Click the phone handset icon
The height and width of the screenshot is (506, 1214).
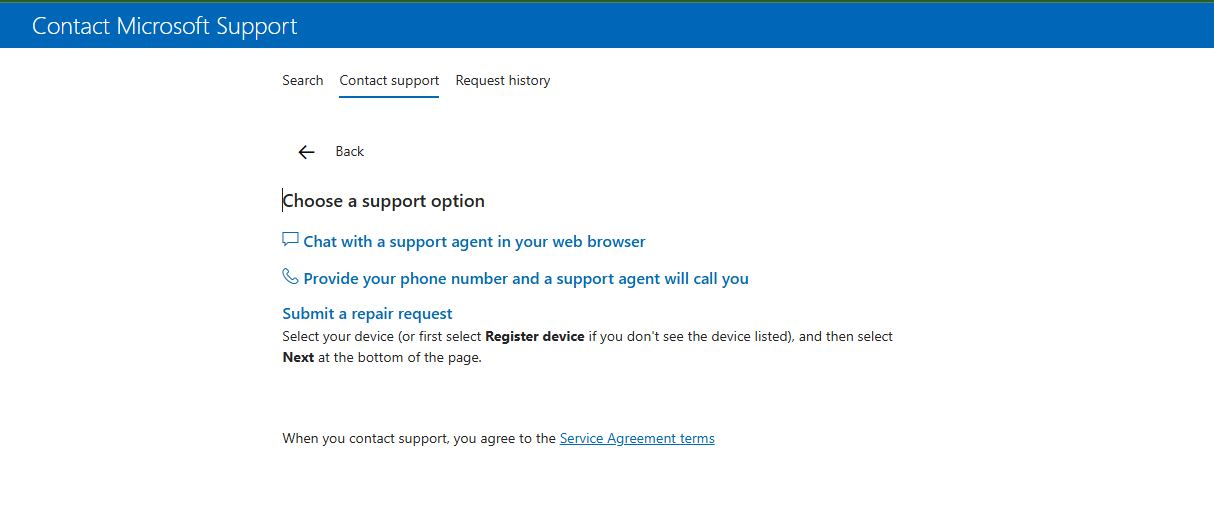pos(291,277)
